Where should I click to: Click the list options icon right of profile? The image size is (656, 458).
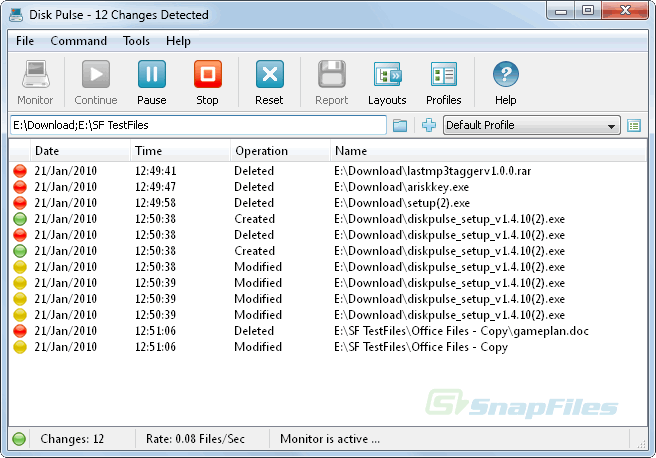[x=634, y=125]
